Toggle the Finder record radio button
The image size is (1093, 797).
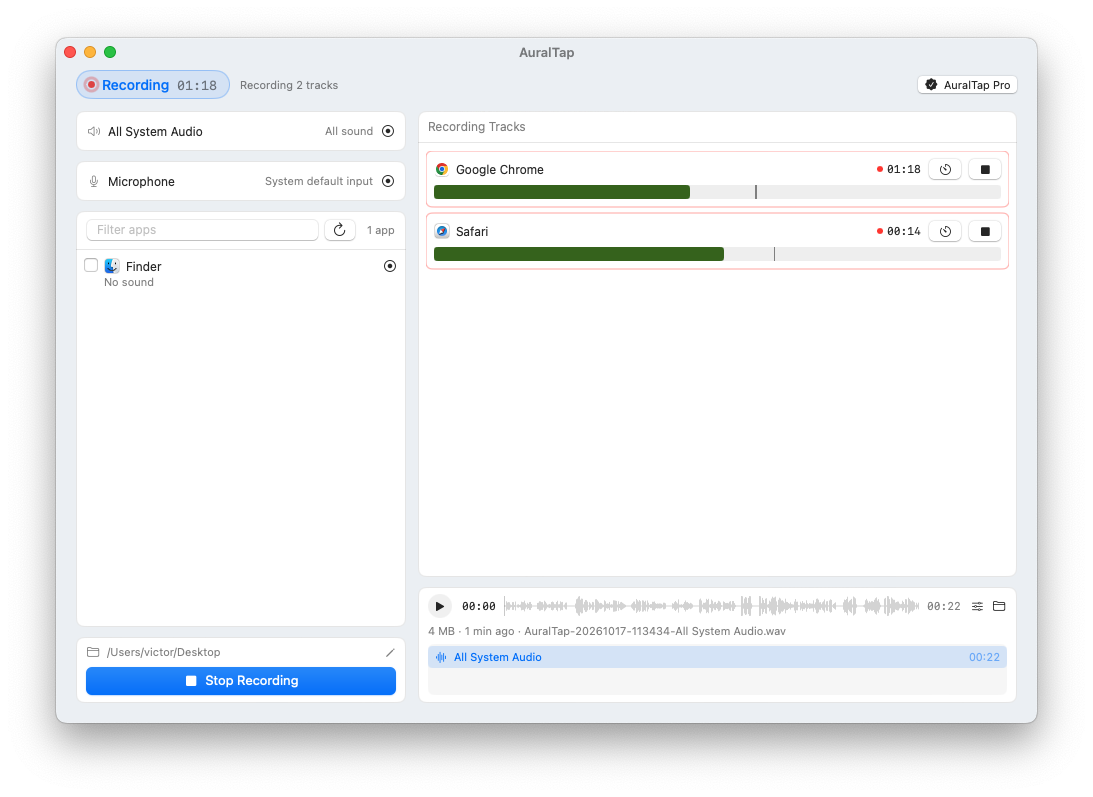click(x=390, y=266)
